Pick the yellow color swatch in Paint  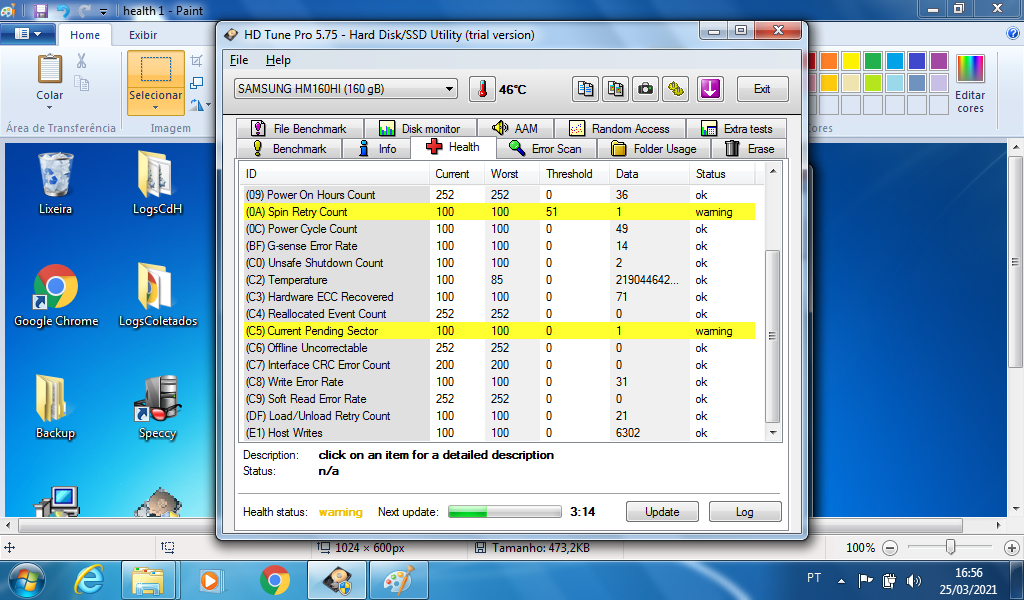tap(850, 61)
